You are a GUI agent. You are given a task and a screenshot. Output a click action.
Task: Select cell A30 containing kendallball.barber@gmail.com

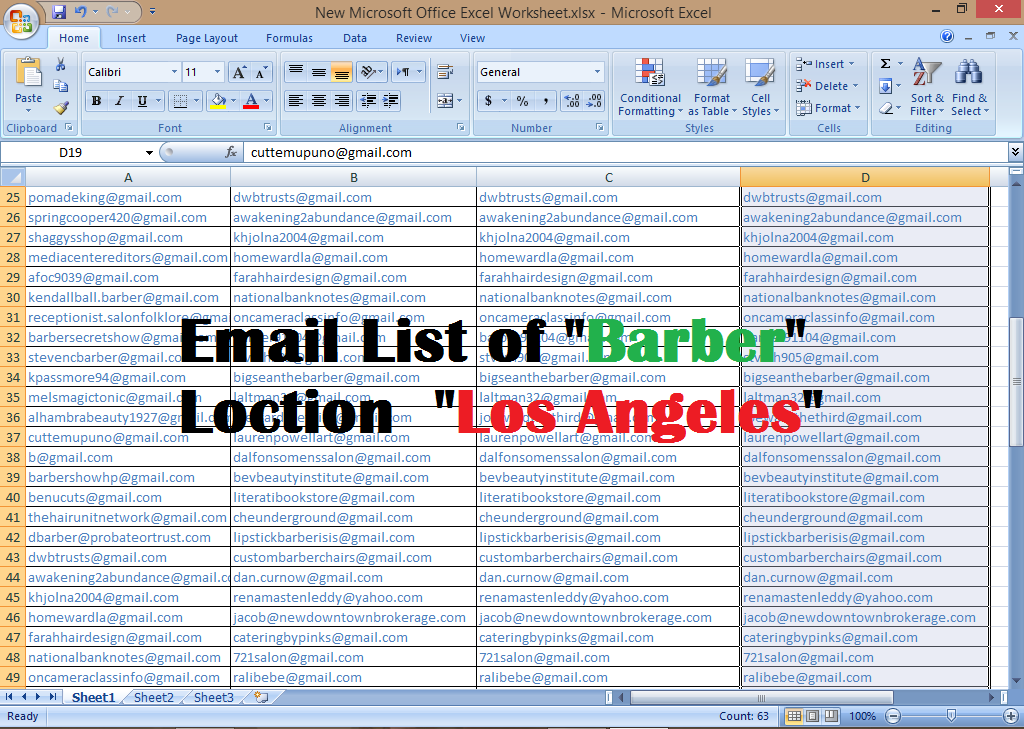(x=127, y=297)
